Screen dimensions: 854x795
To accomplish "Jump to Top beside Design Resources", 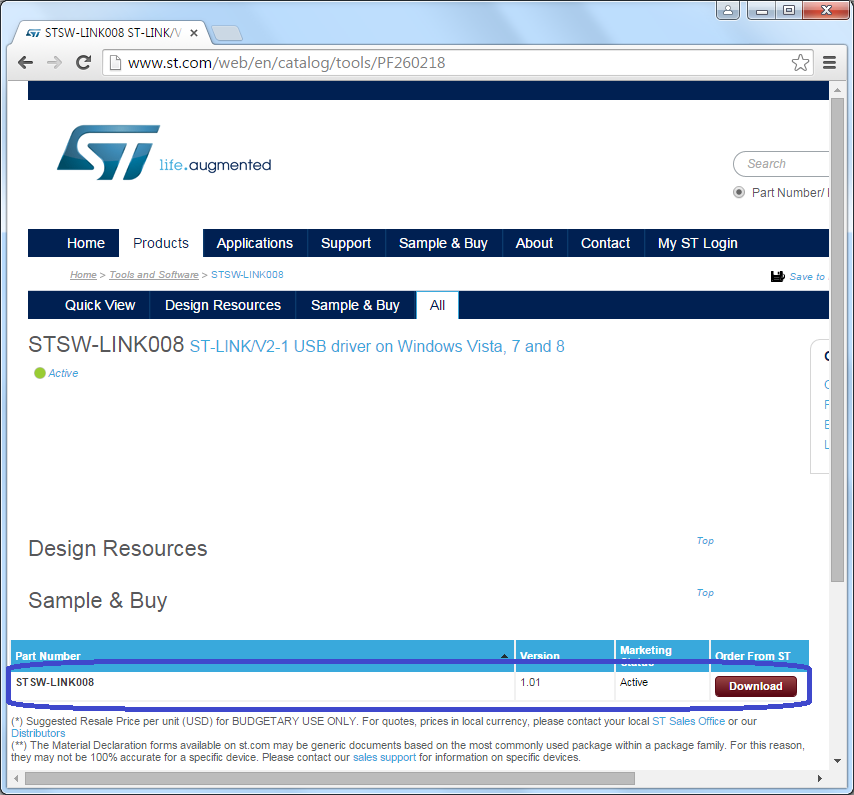I will [x=705, y=541].
